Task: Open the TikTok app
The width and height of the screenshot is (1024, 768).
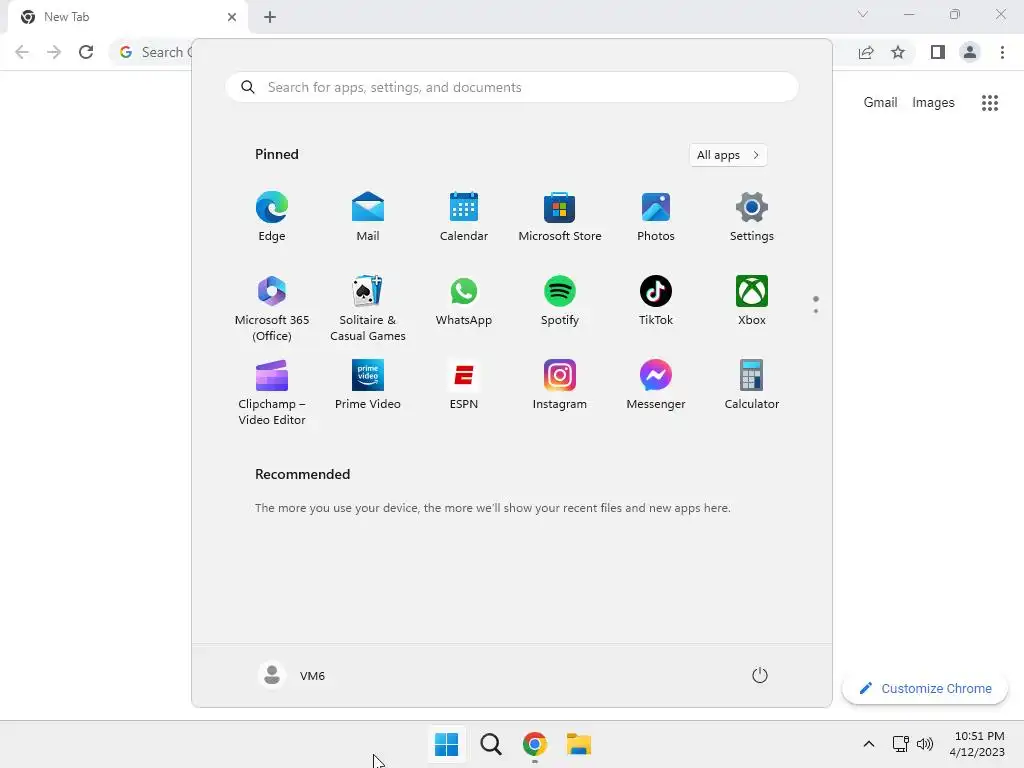Action: [x=656, y=300]
